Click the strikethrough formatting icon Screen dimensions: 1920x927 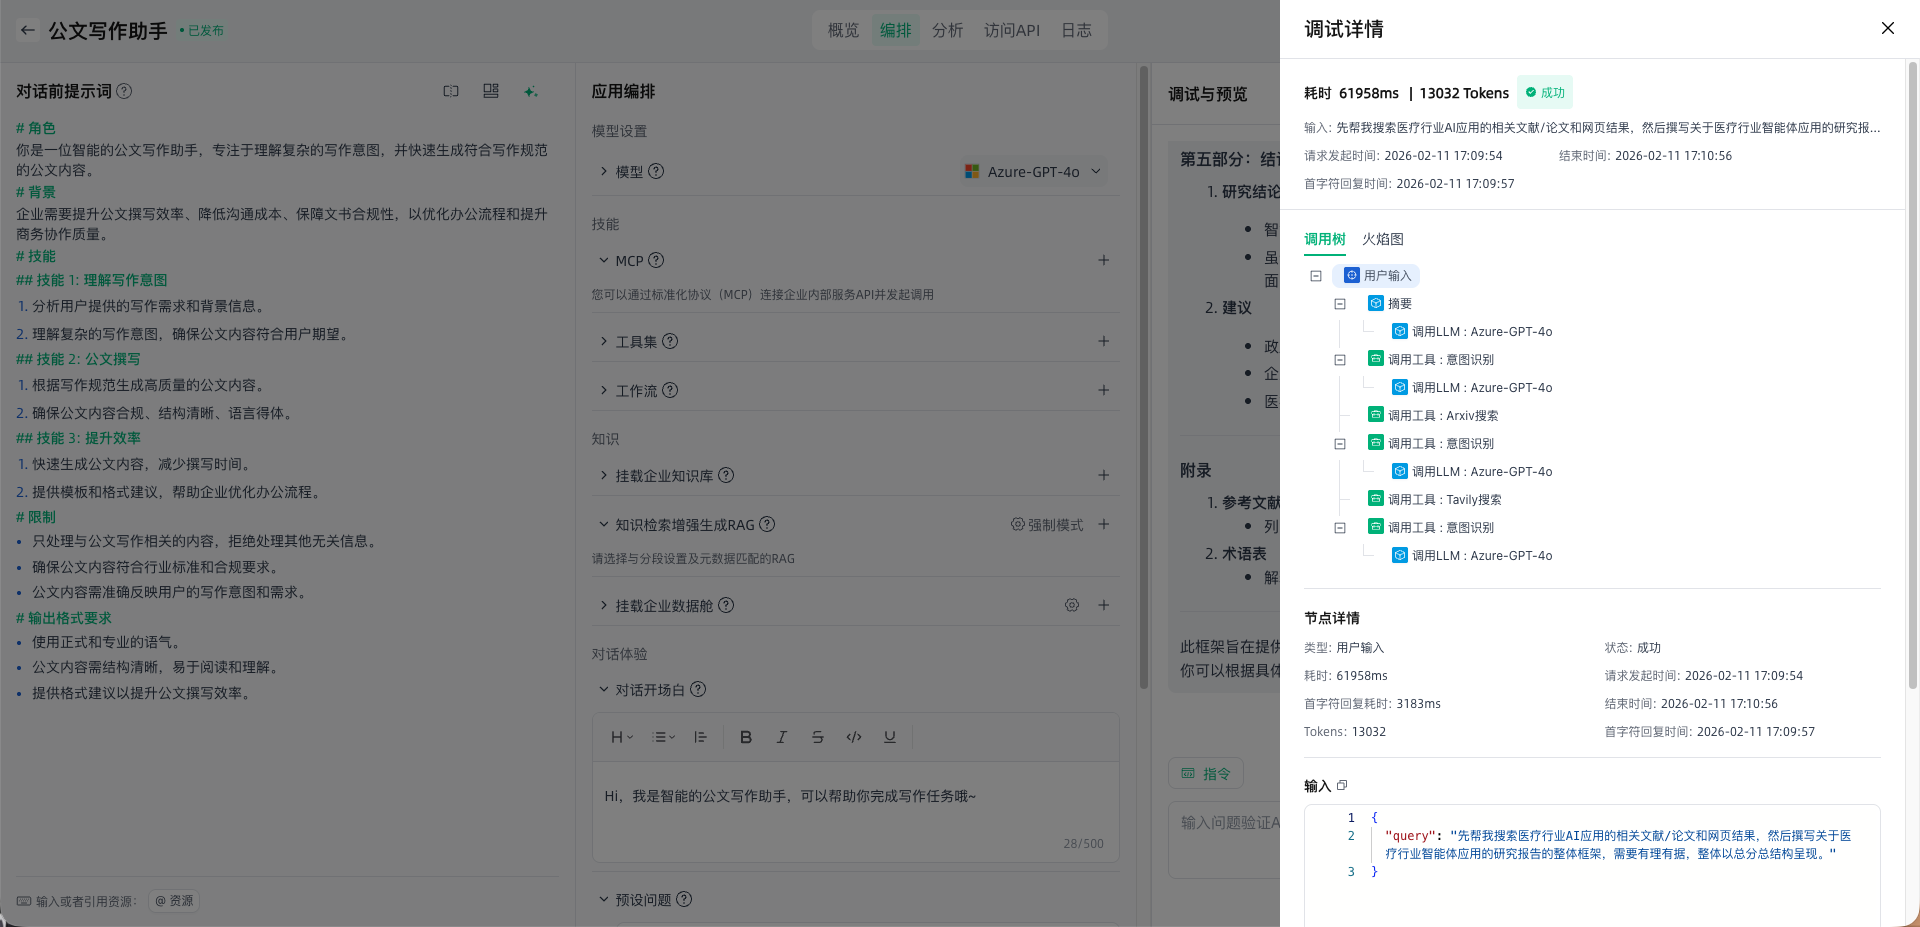pyautogui.click(x=817, y=737)
